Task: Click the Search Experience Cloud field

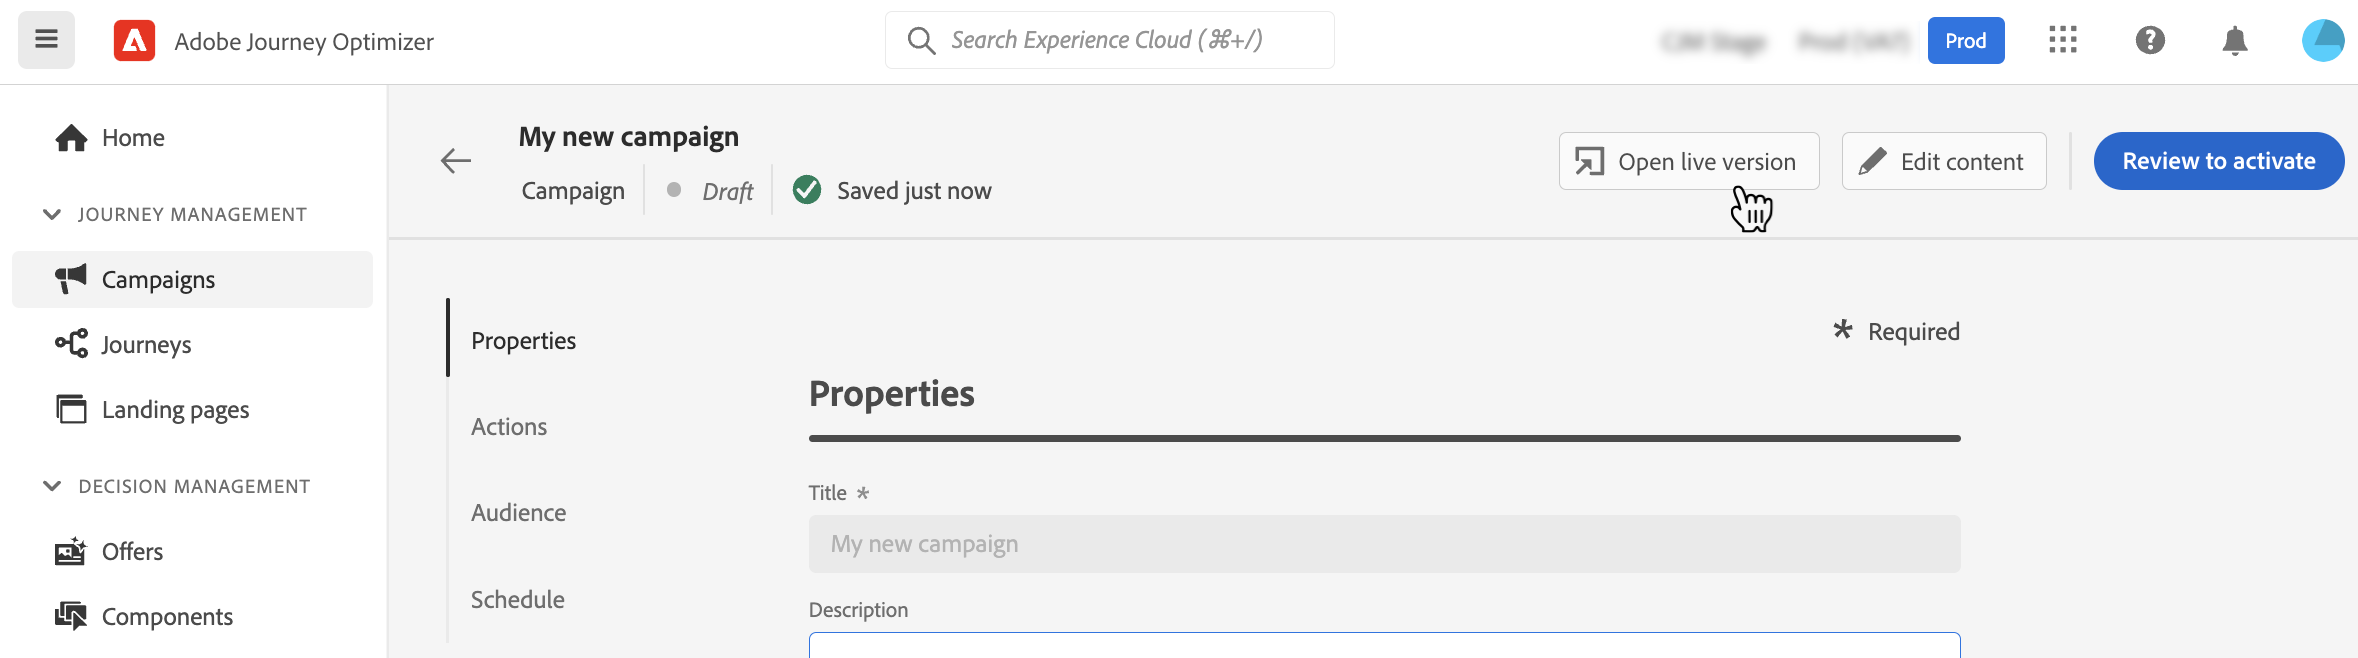Action: [x=1110, y=40]
